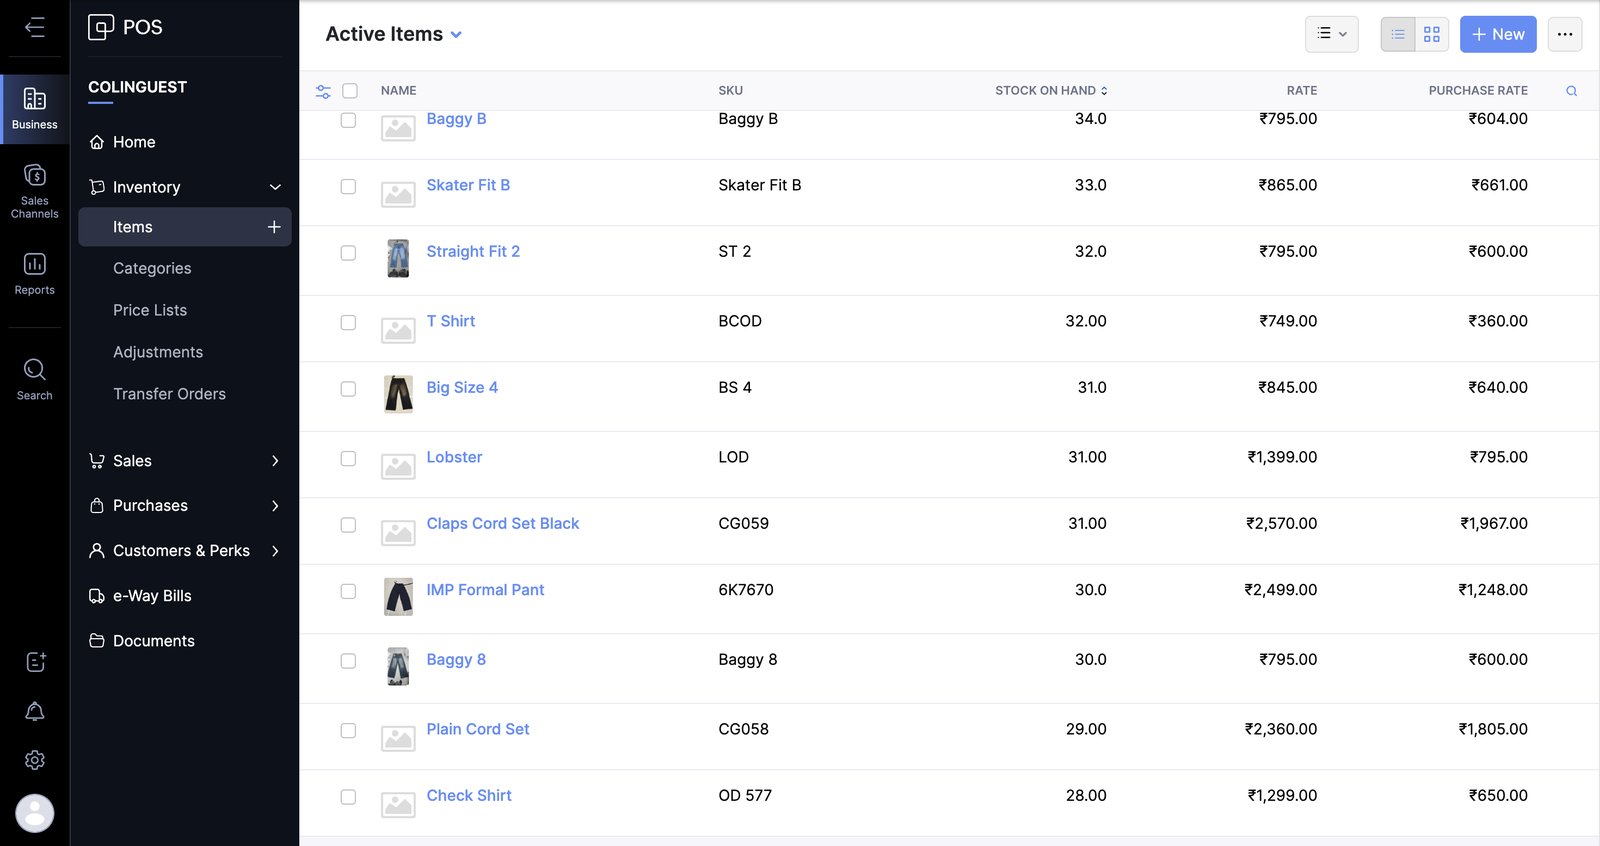Open the Claps Cord Set Black item

point(503,523)
